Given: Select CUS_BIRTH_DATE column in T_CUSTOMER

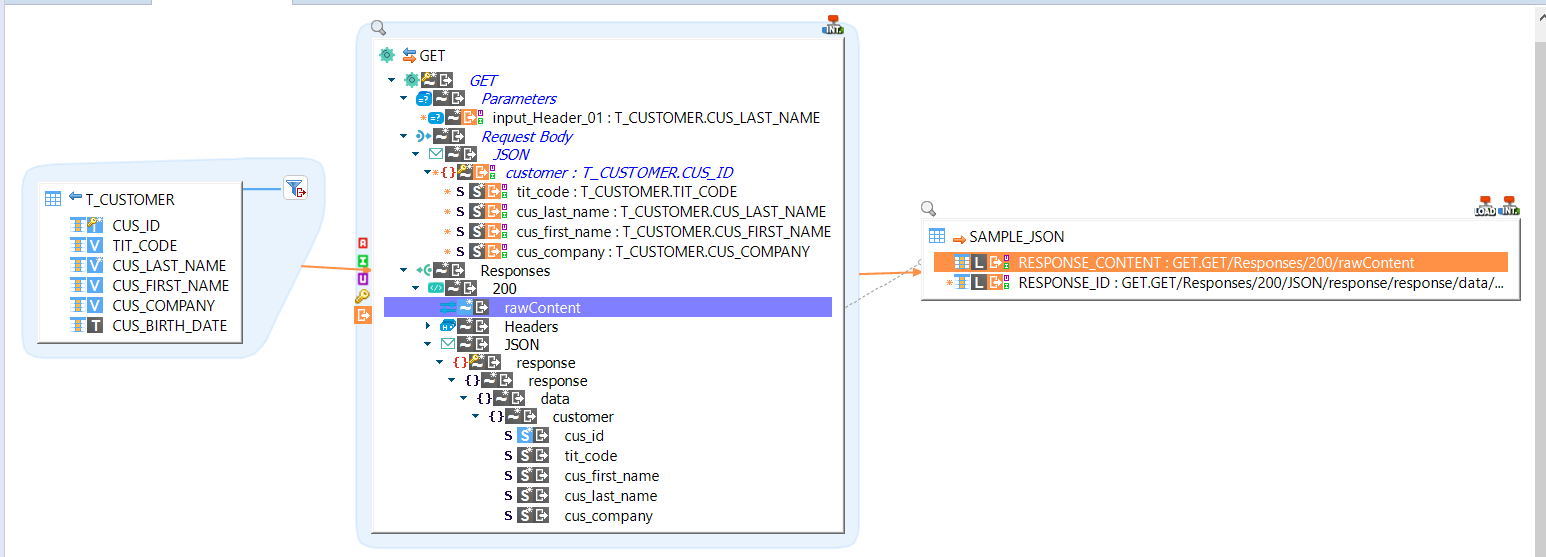Looking at the screenshot, I should tap(170, 325).
